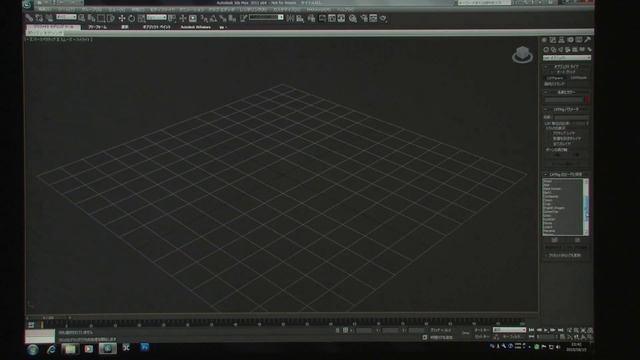The width and height of the screenshot is (640, 360).
Task: Collapse the CATRig Load Save rollout
Action: click(567, 174)
